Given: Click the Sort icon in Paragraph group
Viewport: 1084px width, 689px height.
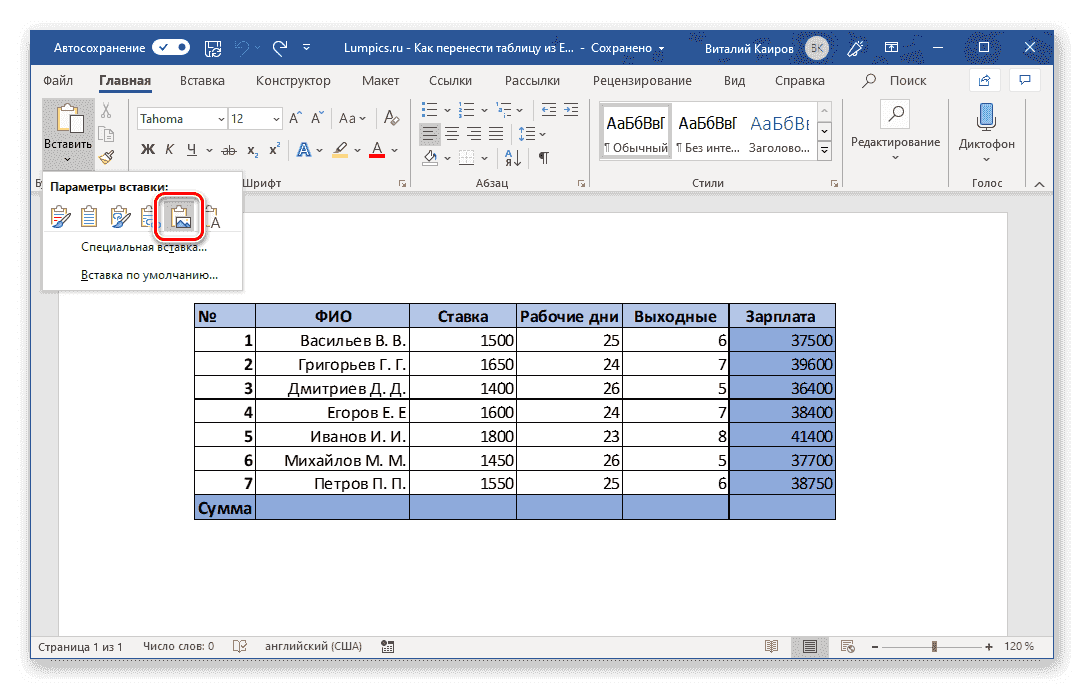Looking at the screenshot, I should pyautogui.click(x=511, y=158).
